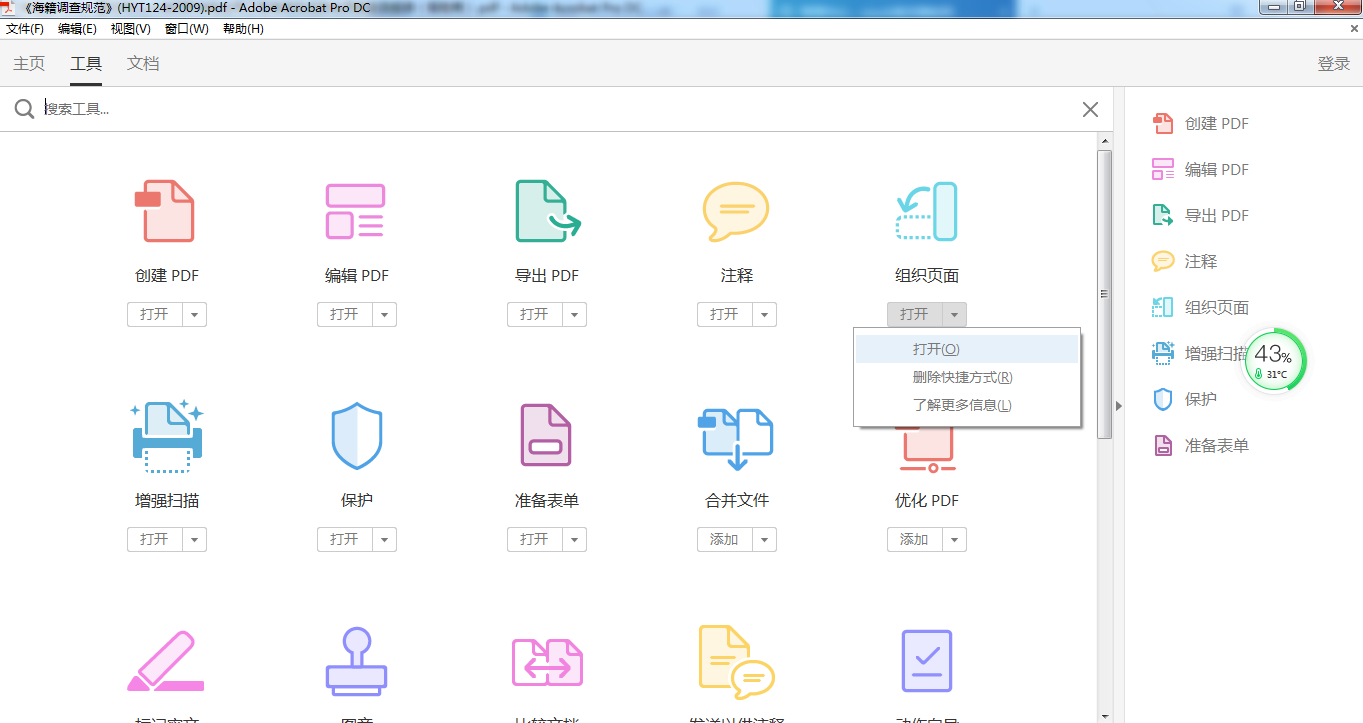Click 打开 button under 准备表单
The image size is (1363, 723).
[535, 540]
